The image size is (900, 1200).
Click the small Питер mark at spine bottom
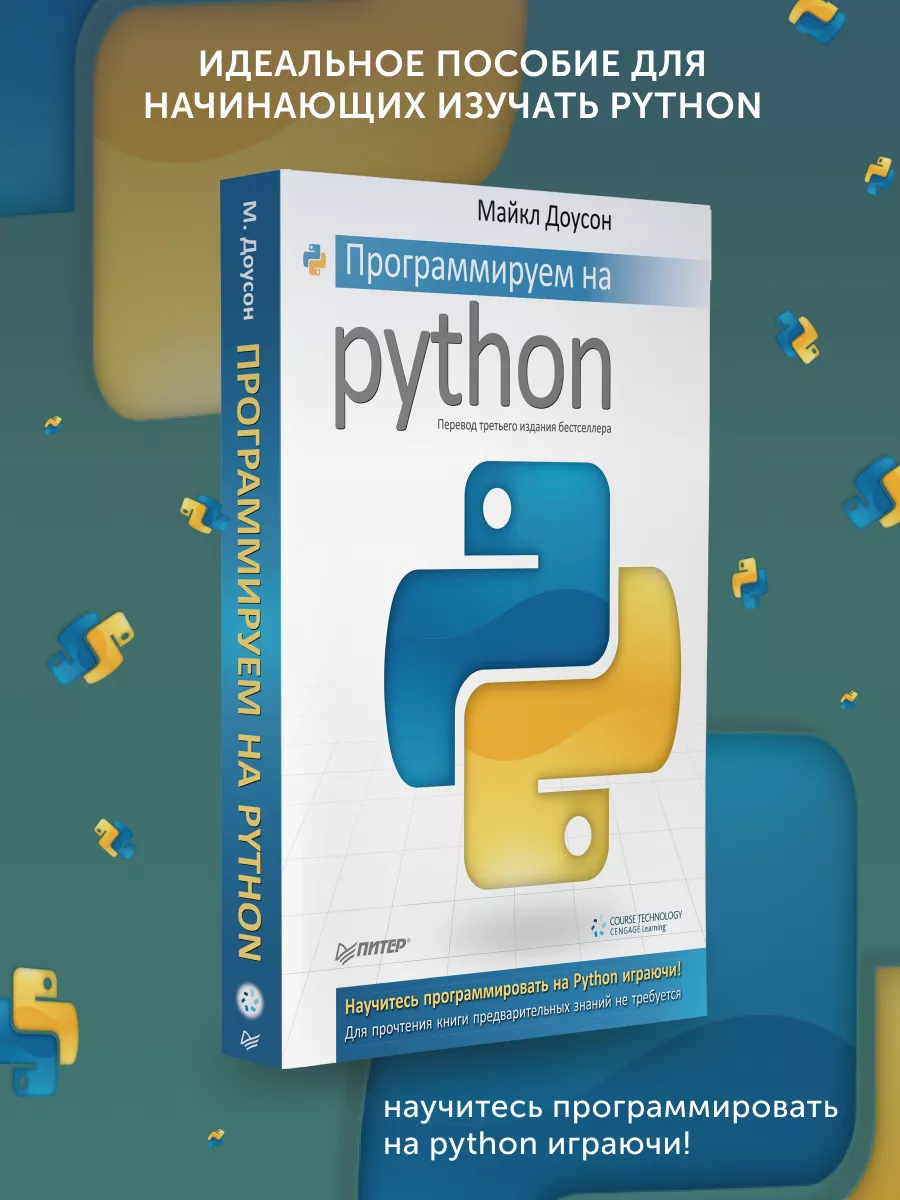tap(245, 1037)
